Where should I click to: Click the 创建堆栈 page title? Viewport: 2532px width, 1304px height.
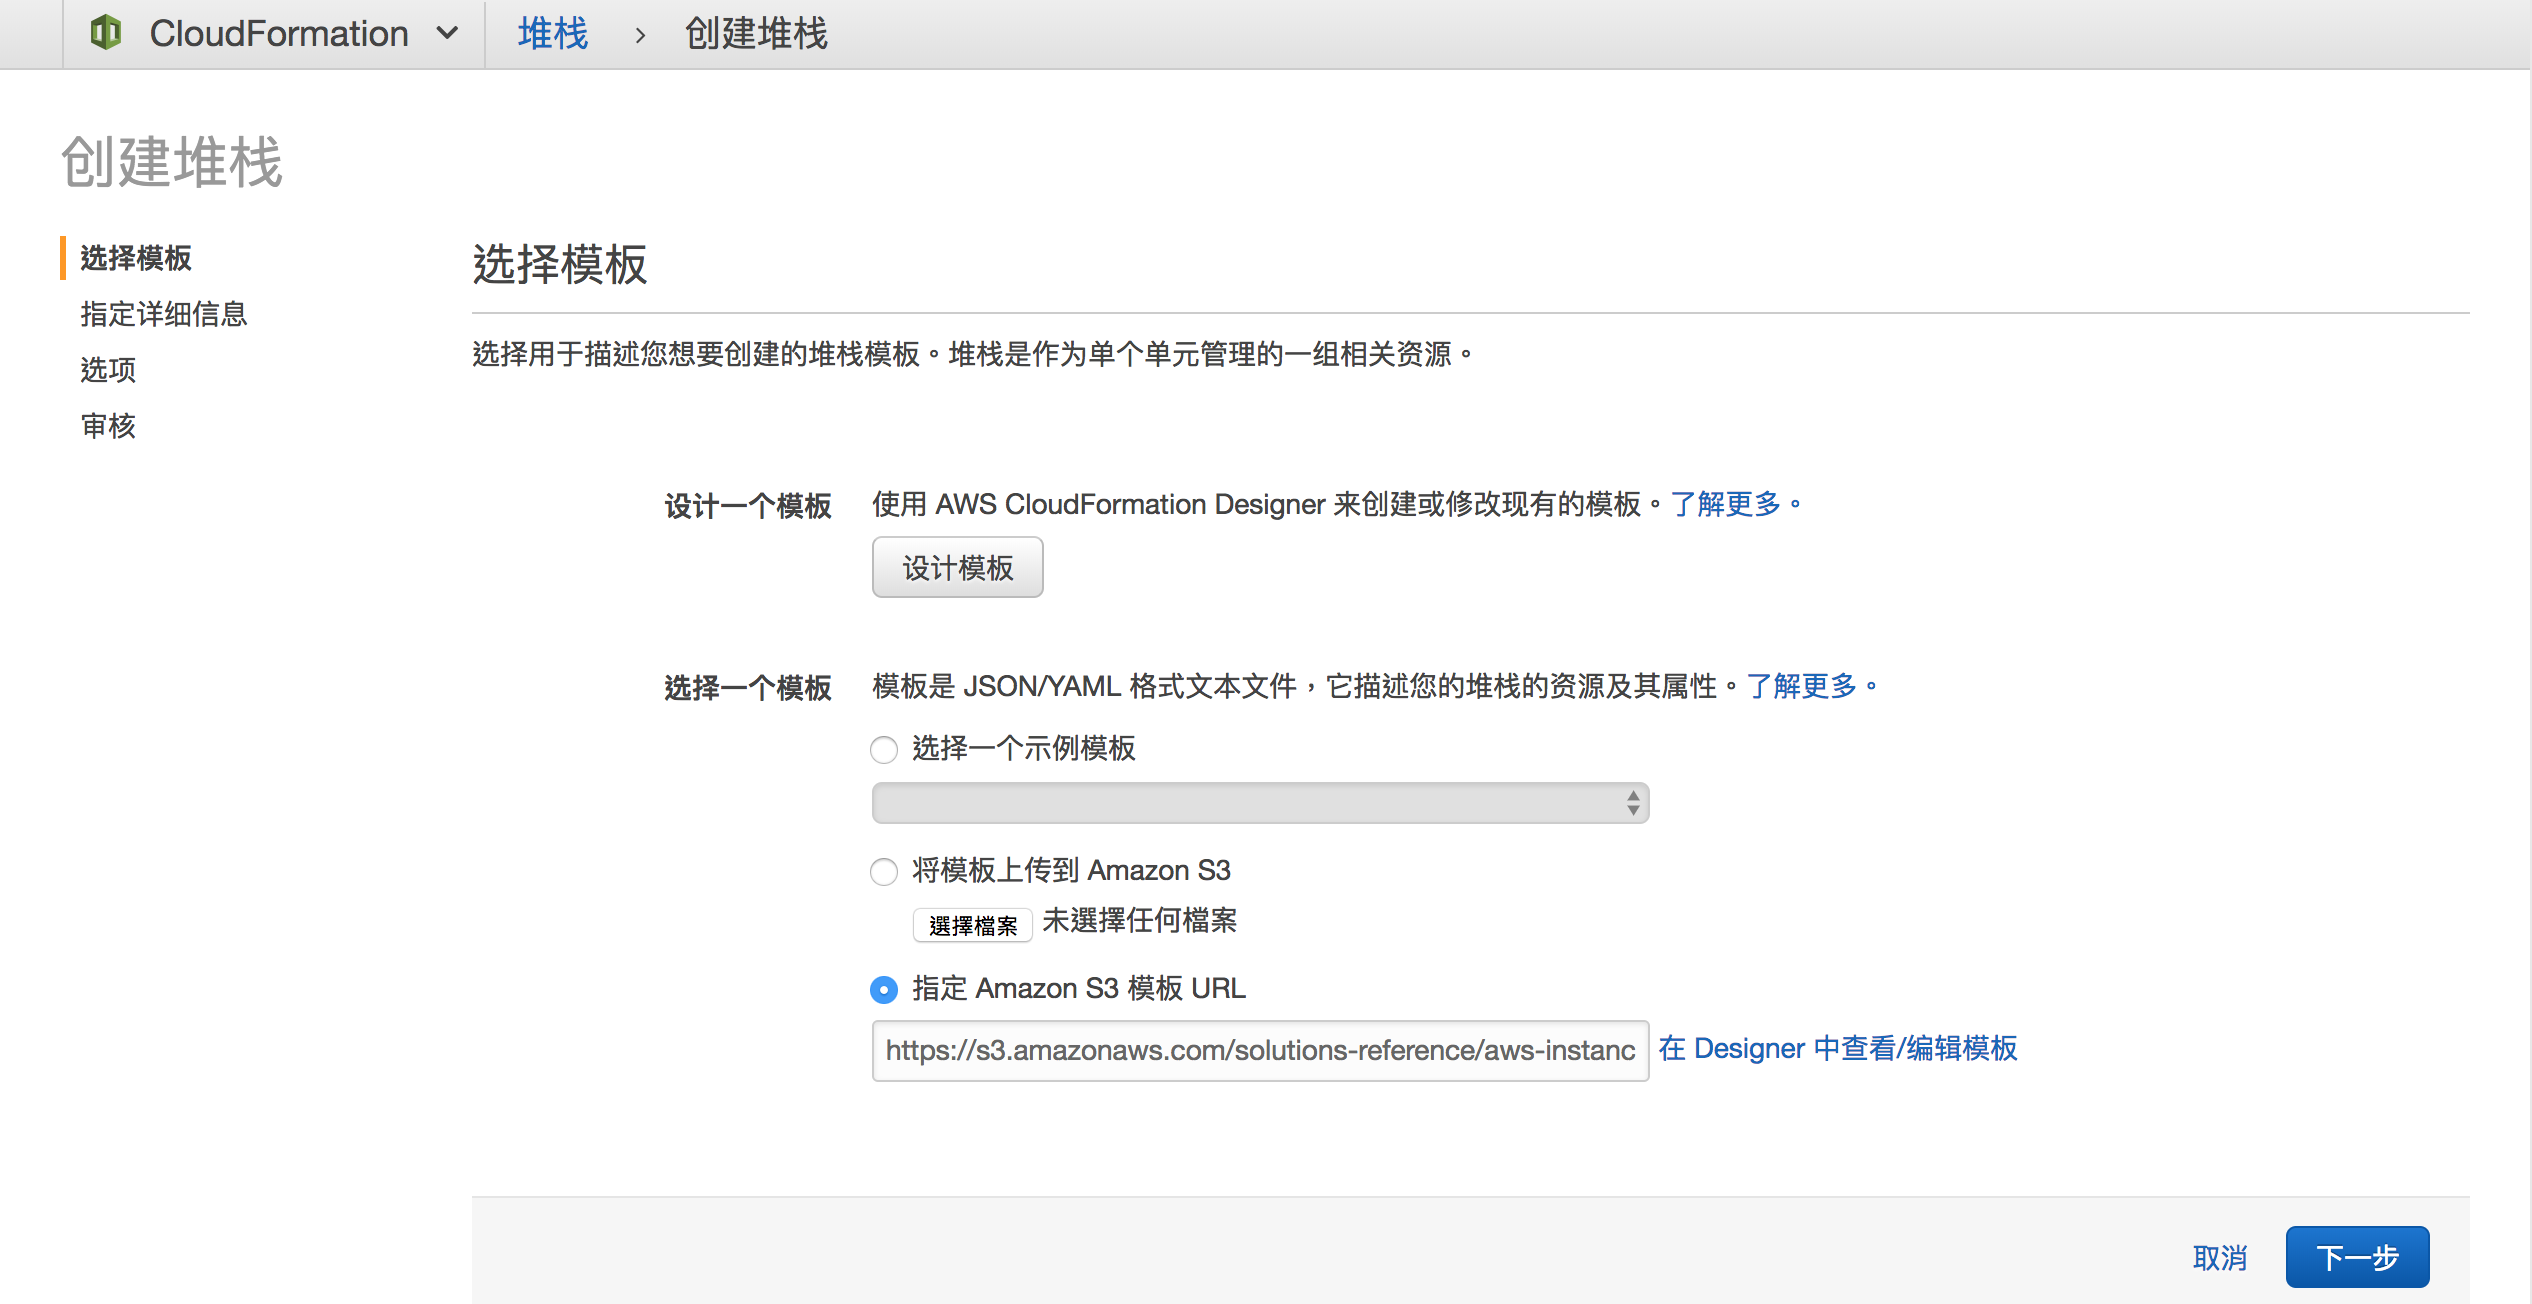coord(172,162)
